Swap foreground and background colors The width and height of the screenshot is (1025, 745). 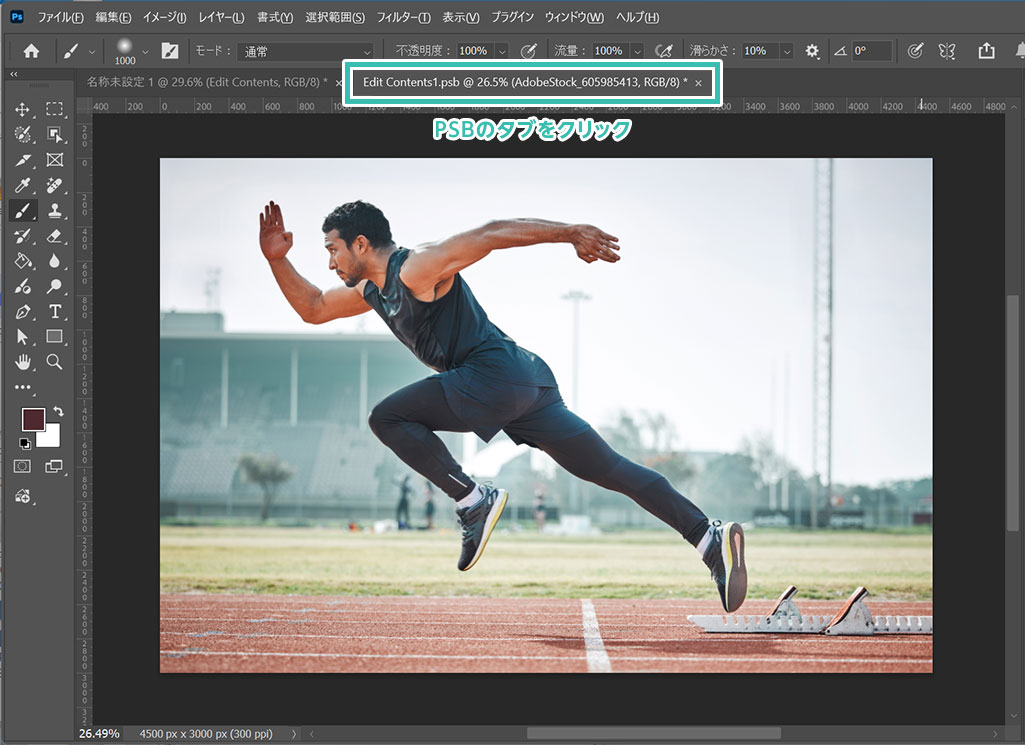[57, 411]
